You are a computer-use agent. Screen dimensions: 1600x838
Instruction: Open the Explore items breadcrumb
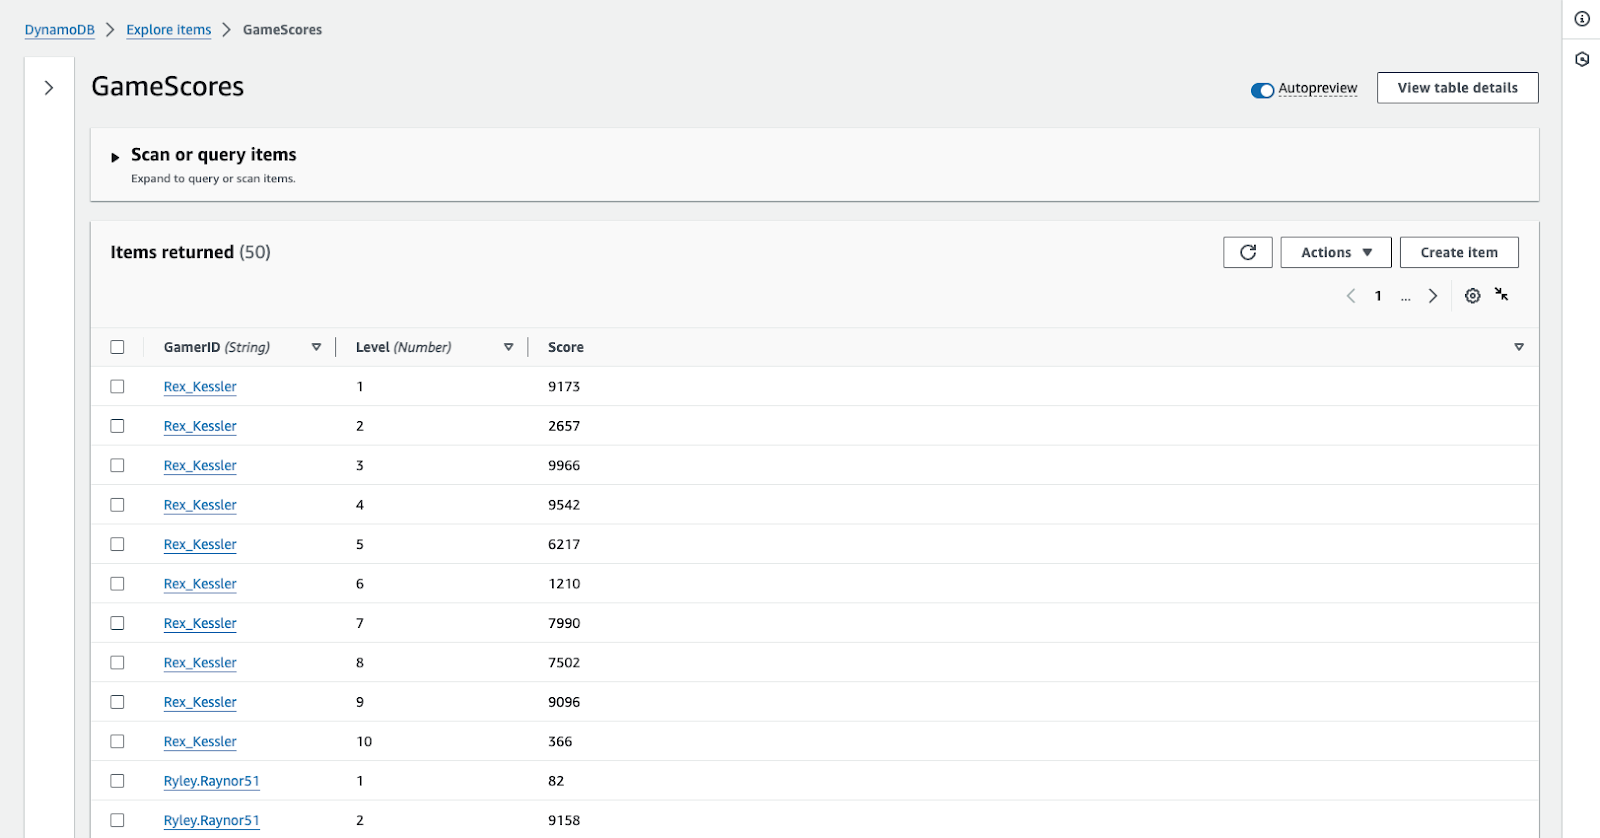pyautogui.click(x=168, y=30)
